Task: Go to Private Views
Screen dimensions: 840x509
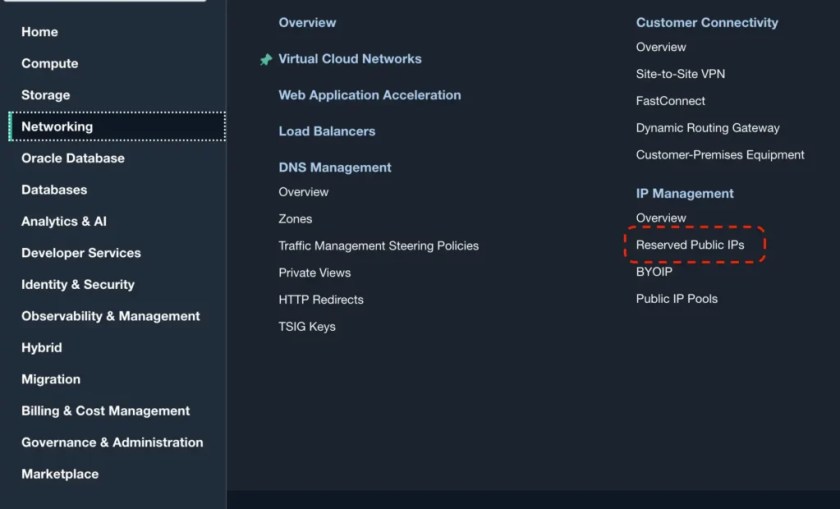Action: click(314, 273)
